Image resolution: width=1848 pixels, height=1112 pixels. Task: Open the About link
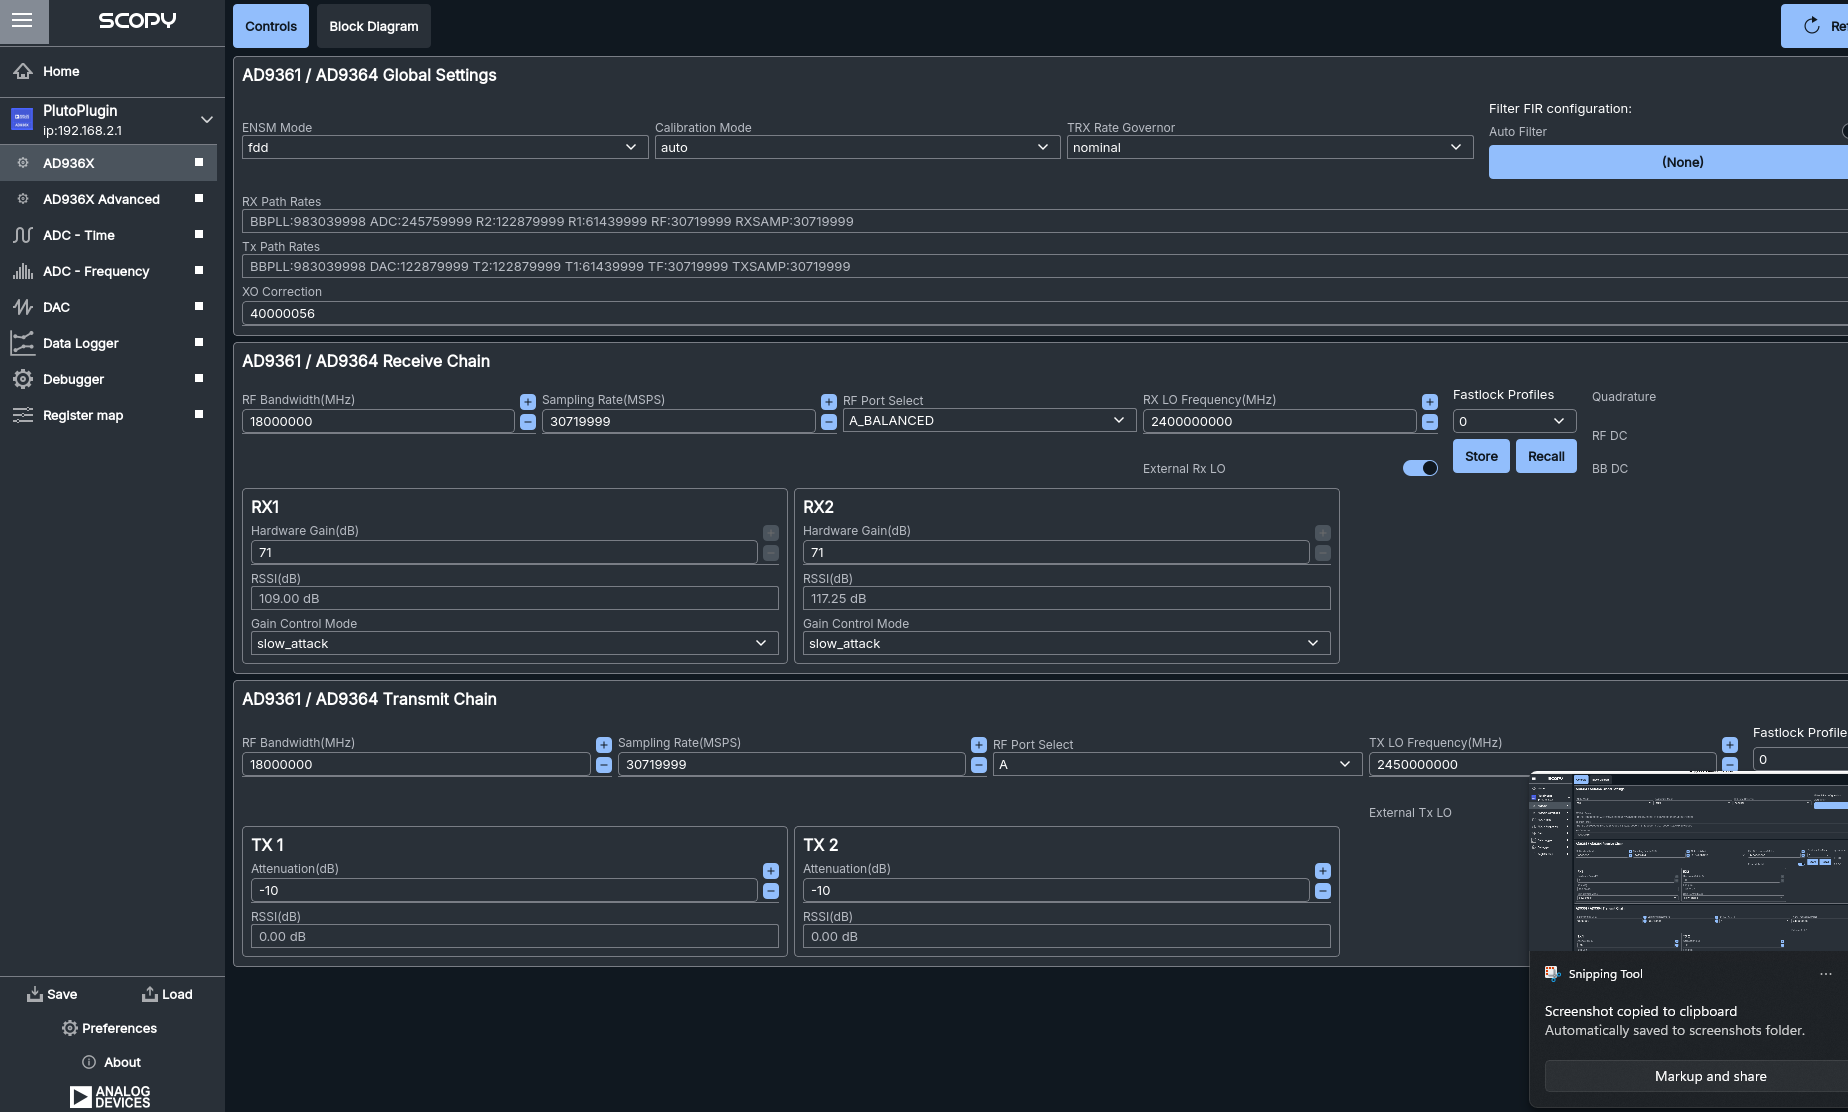coord(111,1062)
